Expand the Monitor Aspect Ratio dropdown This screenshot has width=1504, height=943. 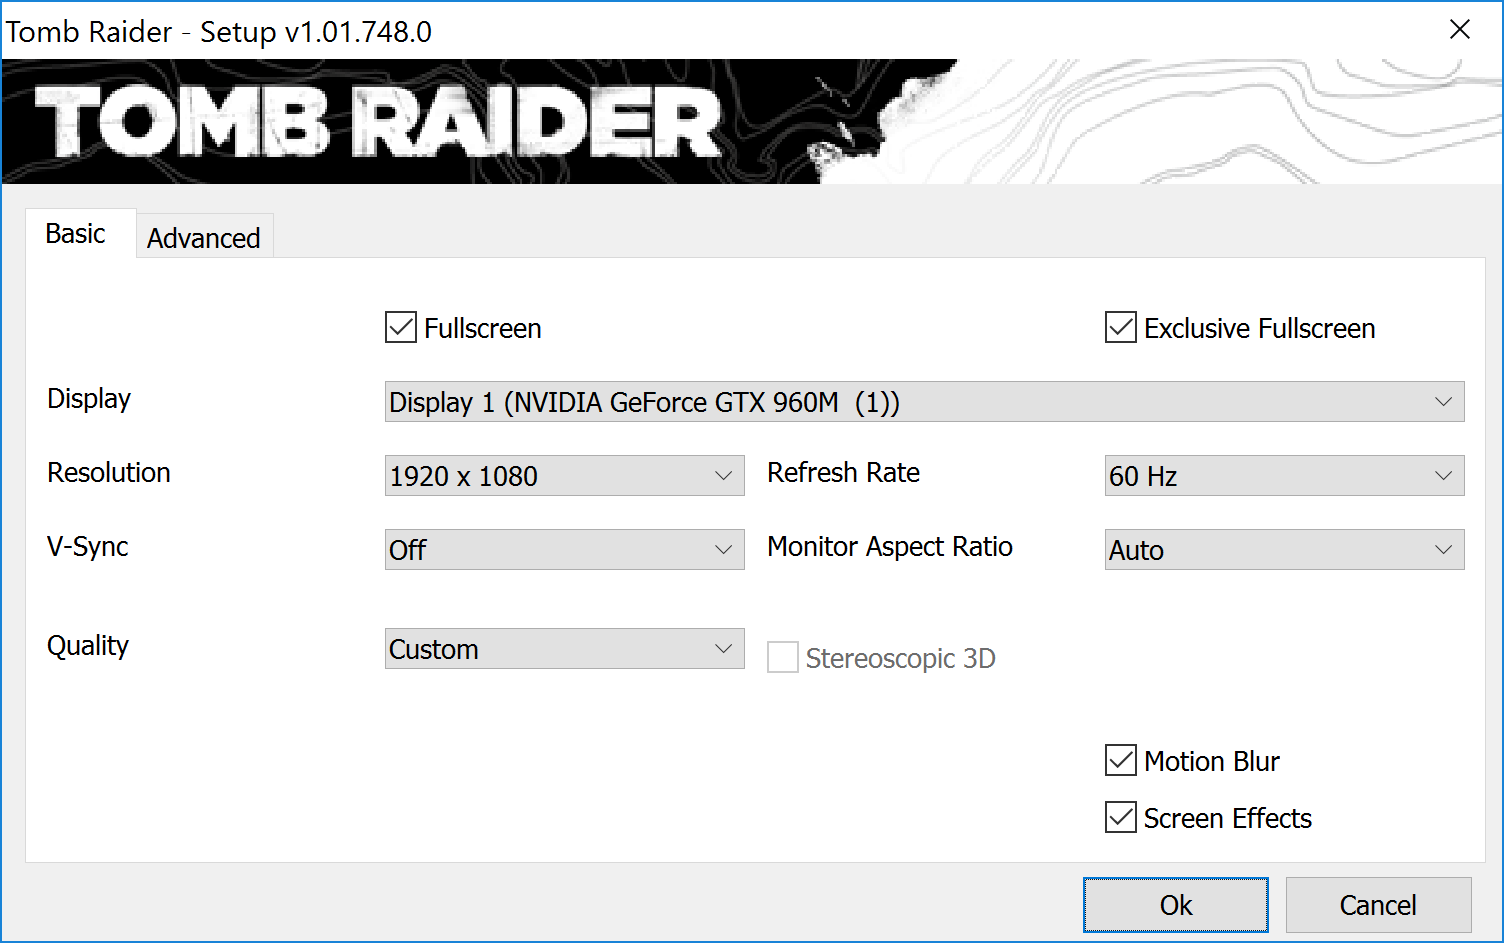1284,550
